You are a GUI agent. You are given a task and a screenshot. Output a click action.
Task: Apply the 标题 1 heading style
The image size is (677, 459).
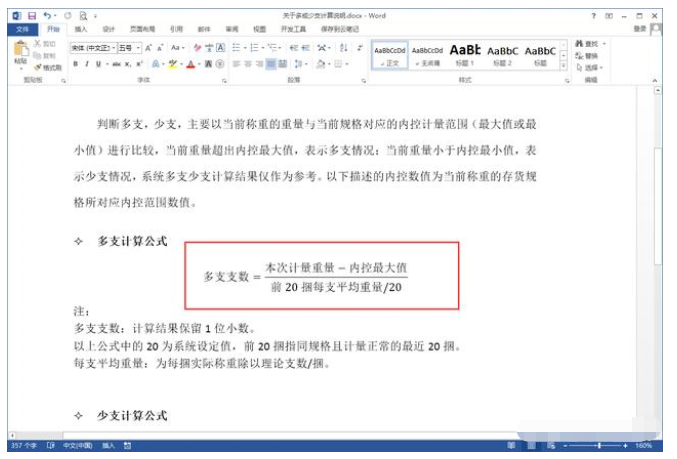coord(465,54)
